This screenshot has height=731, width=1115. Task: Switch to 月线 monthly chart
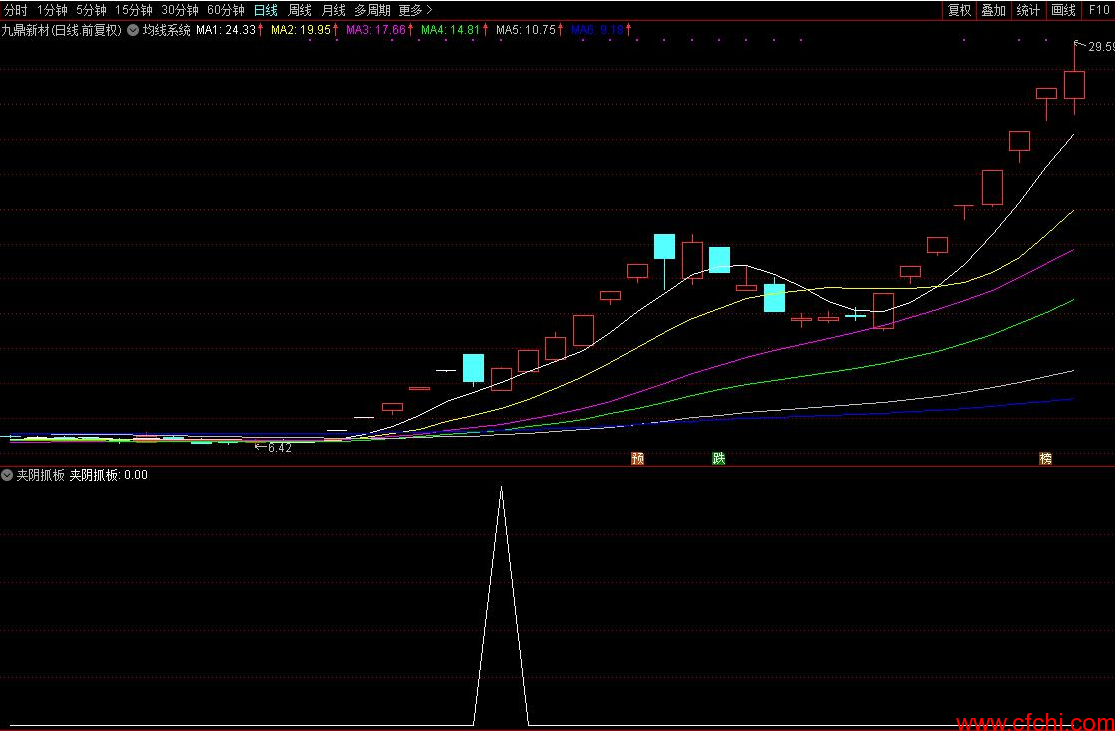click(x=333, y=10)
